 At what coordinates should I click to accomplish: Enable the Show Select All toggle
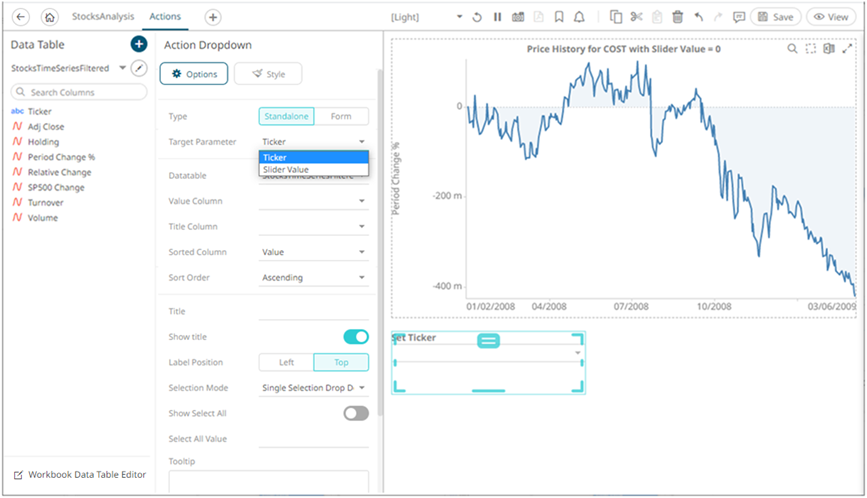coord(355,413)
